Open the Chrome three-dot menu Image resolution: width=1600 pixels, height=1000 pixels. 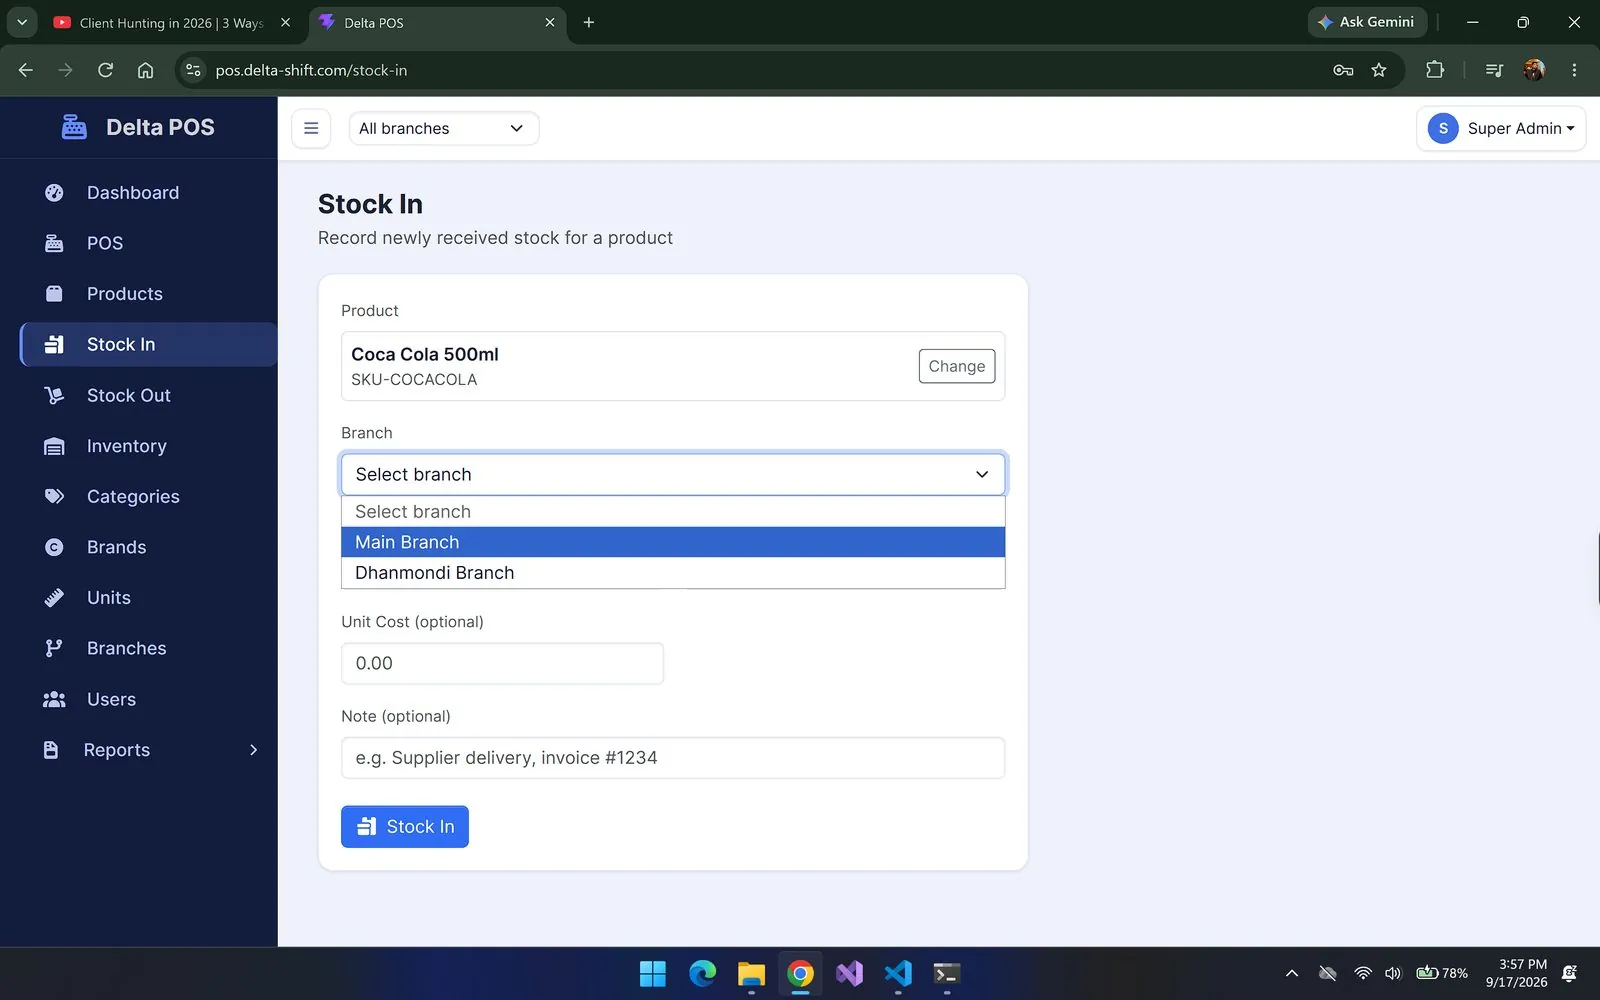click(x=1574, y=70)
